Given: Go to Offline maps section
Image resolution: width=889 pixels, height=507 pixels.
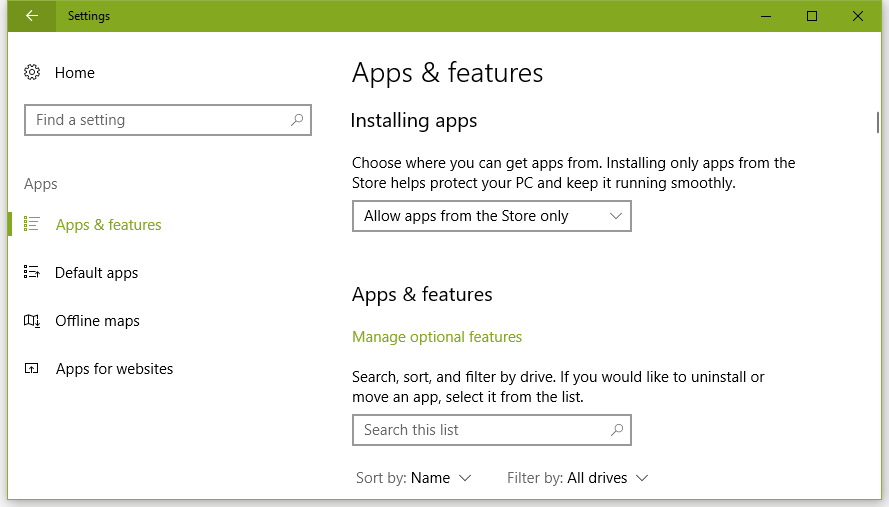Looking at the screenshot, I should [x=97, y=321].
